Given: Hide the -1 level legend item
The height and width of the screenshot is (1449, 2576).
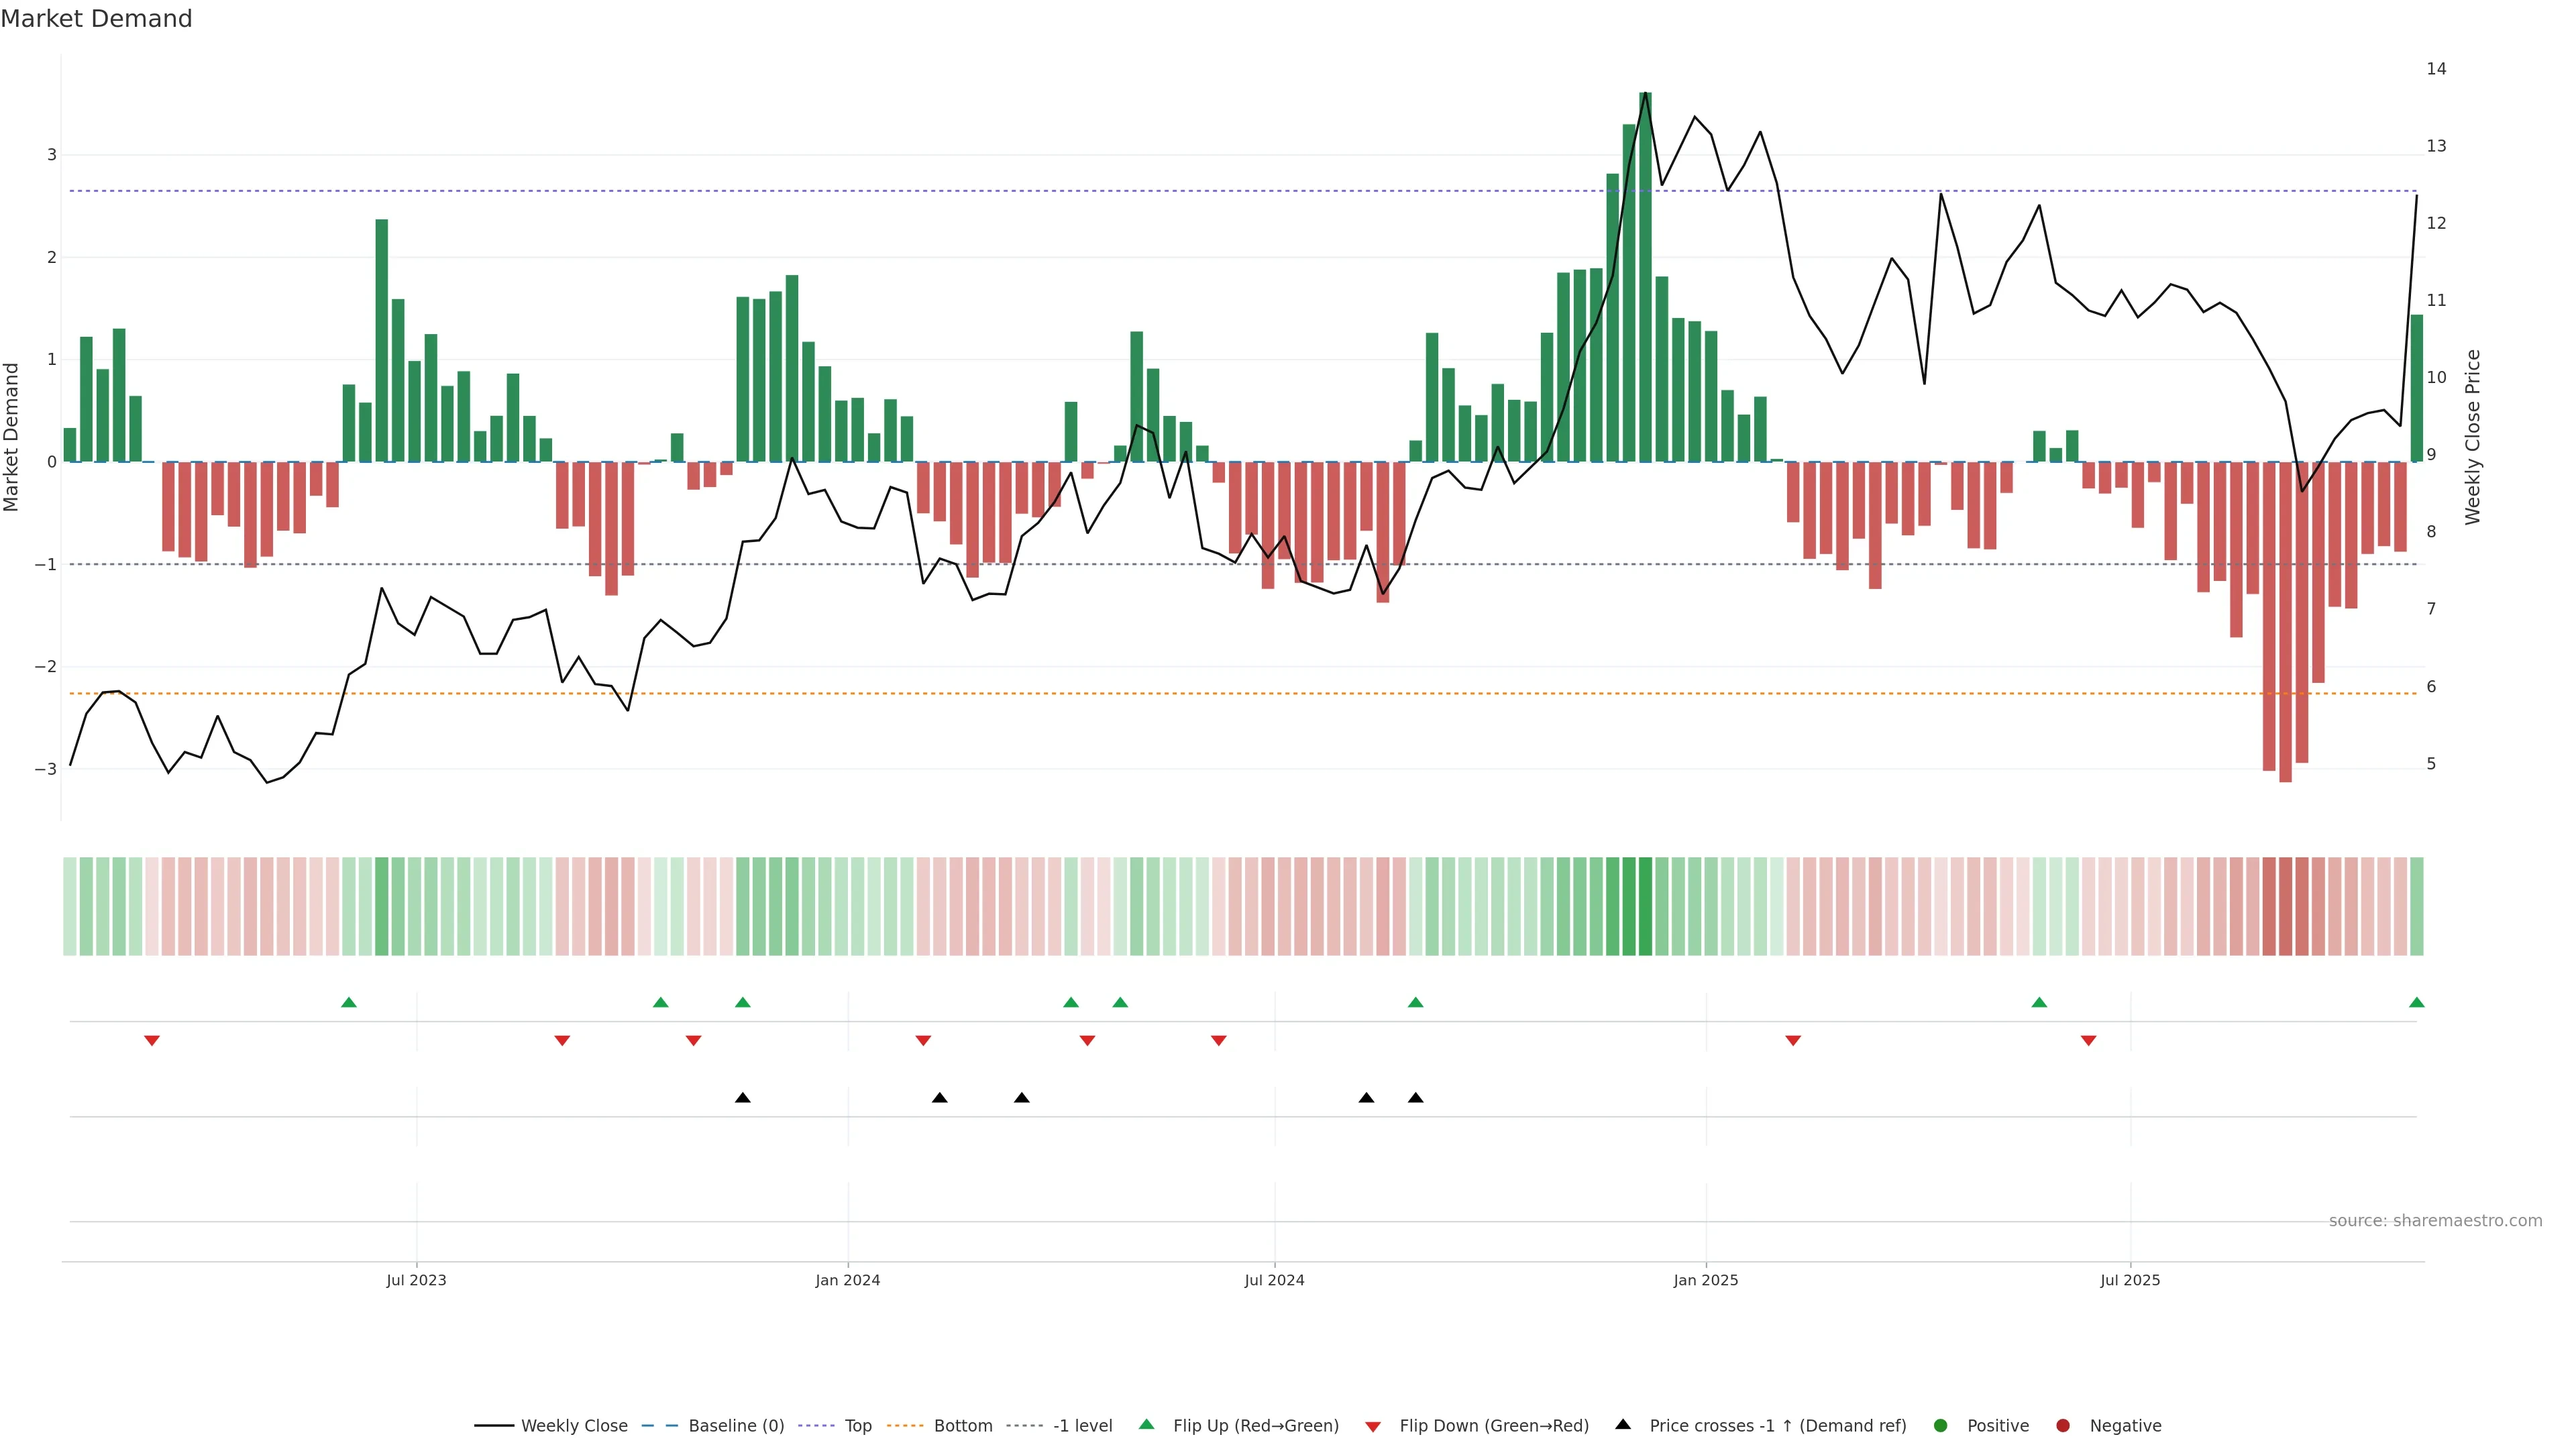Looking at the screenshot, I should [1082, 1426].
